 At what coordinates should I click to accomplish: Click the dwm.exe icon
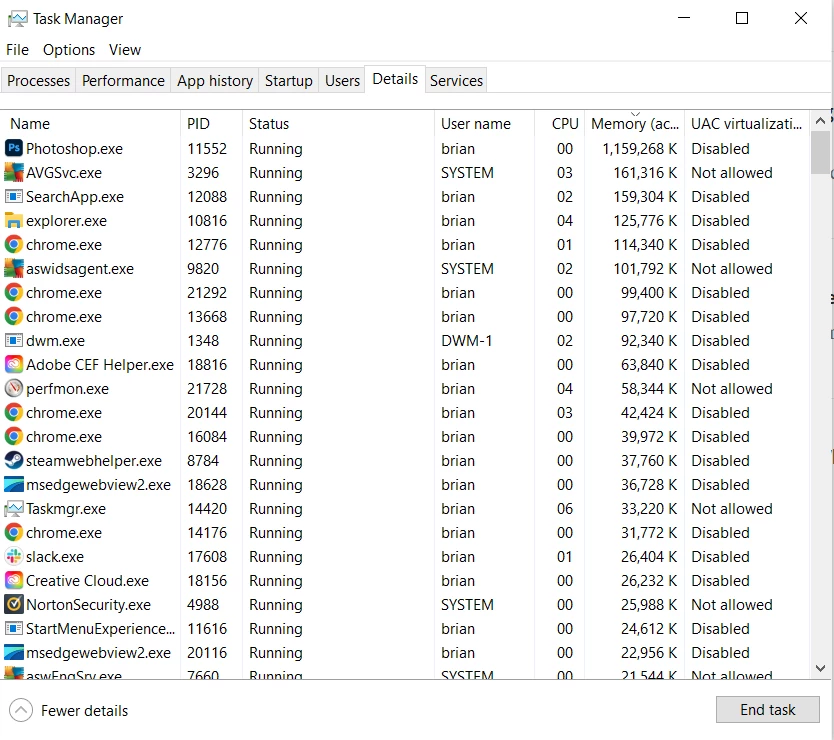[14, 340]
